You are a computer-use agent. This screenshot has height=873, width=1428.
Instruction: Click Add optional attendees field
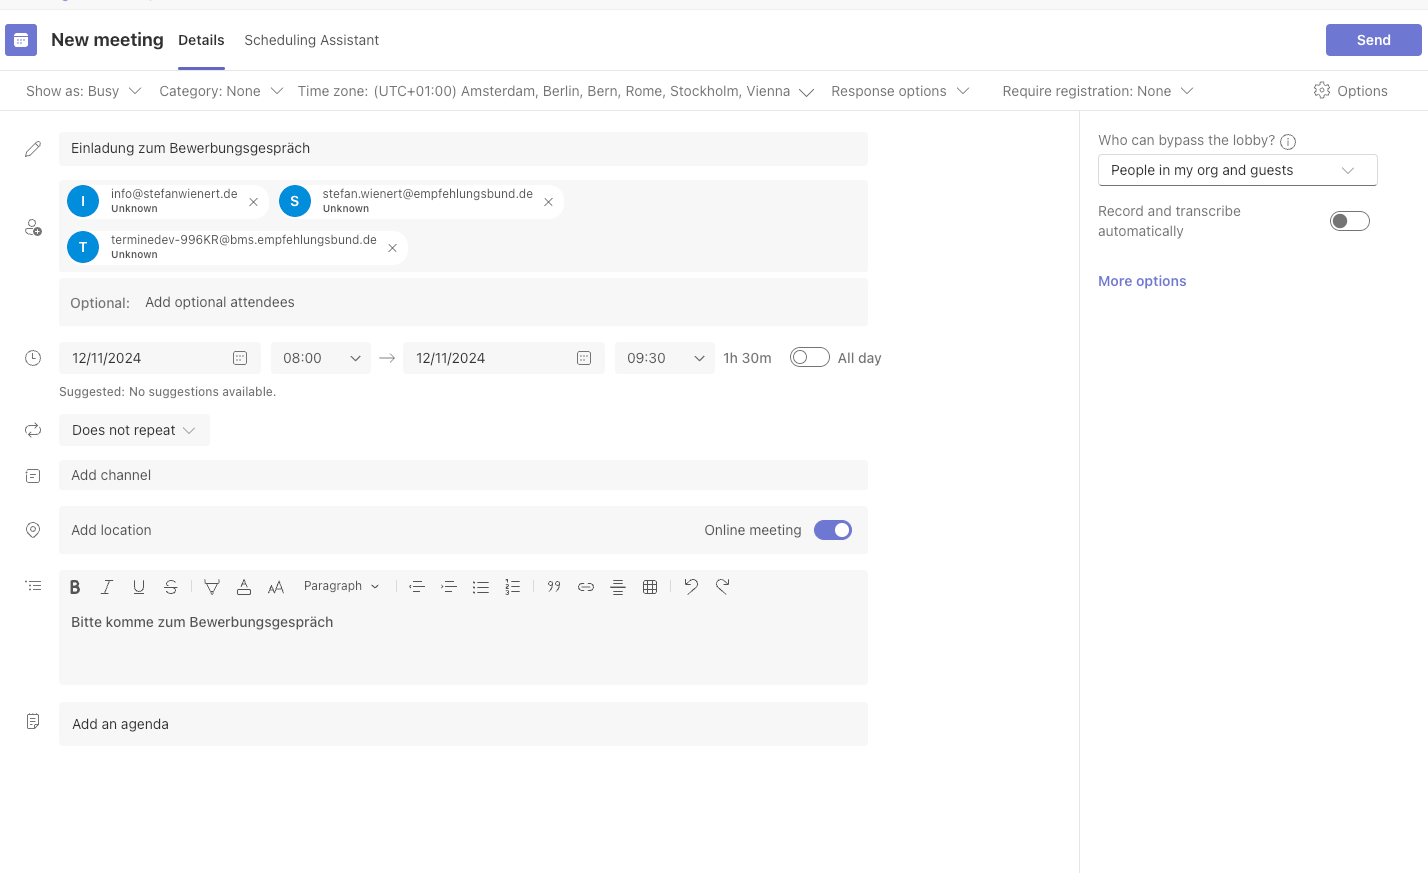click(463, 302)
